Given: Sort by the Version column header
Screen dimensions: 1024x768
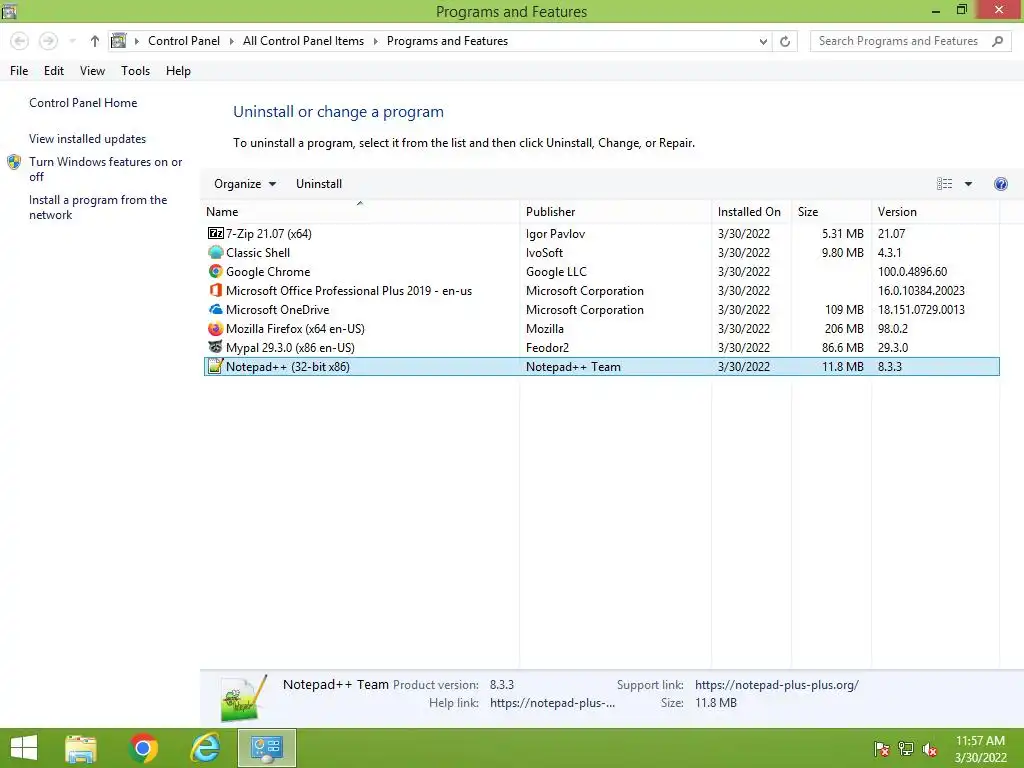Looking at the screenshot, I should (935, 212).
